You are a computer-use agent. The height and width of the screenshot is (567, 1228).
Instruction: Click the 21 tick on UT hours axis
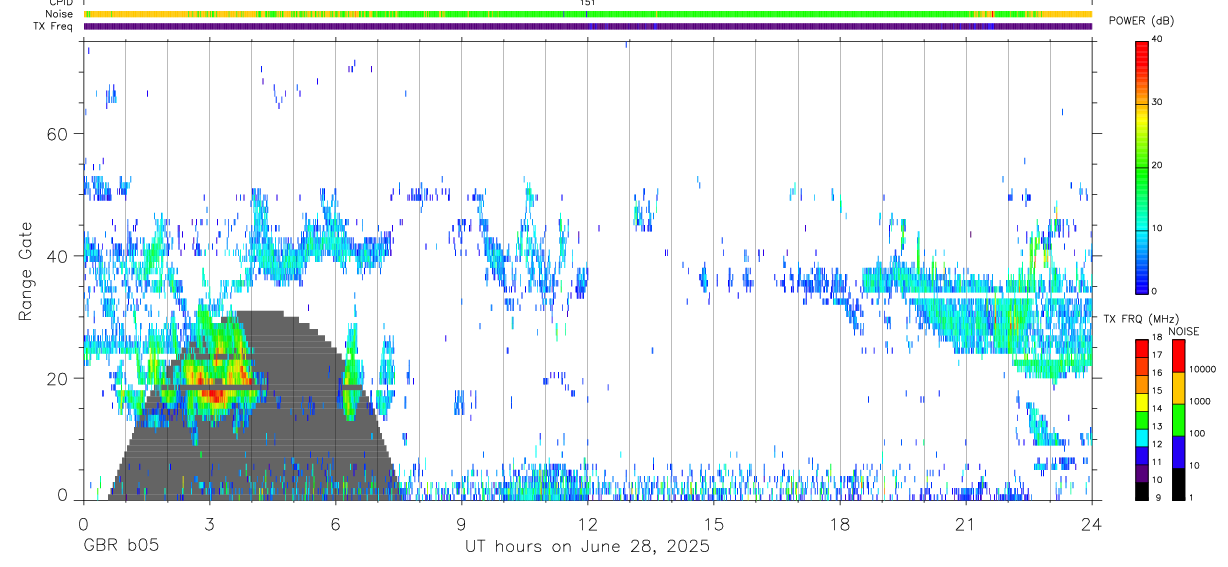[965, 523]
